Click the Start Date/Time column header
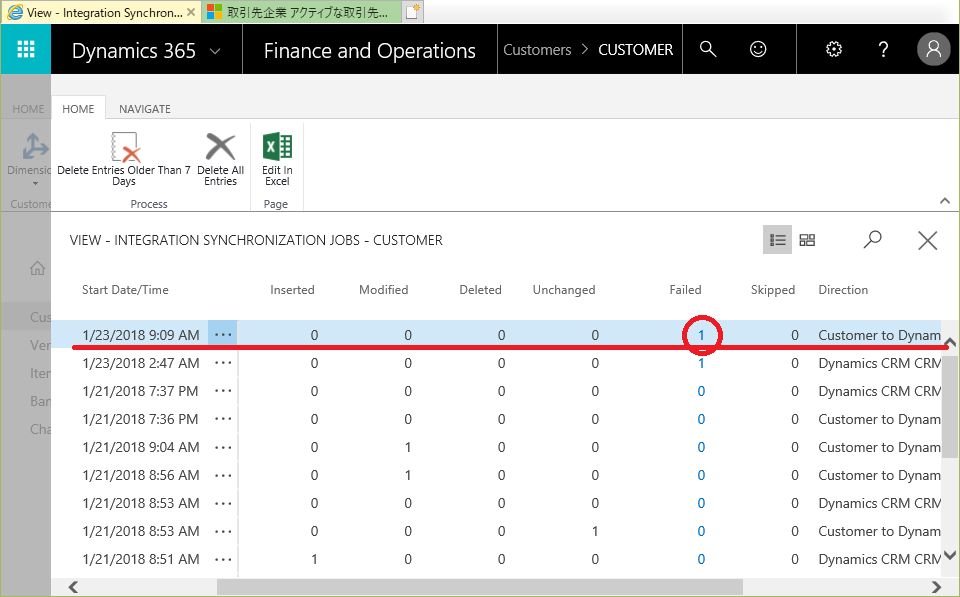Image resolution: width=960 pixels, height=597 pixels. coord(126,290)
